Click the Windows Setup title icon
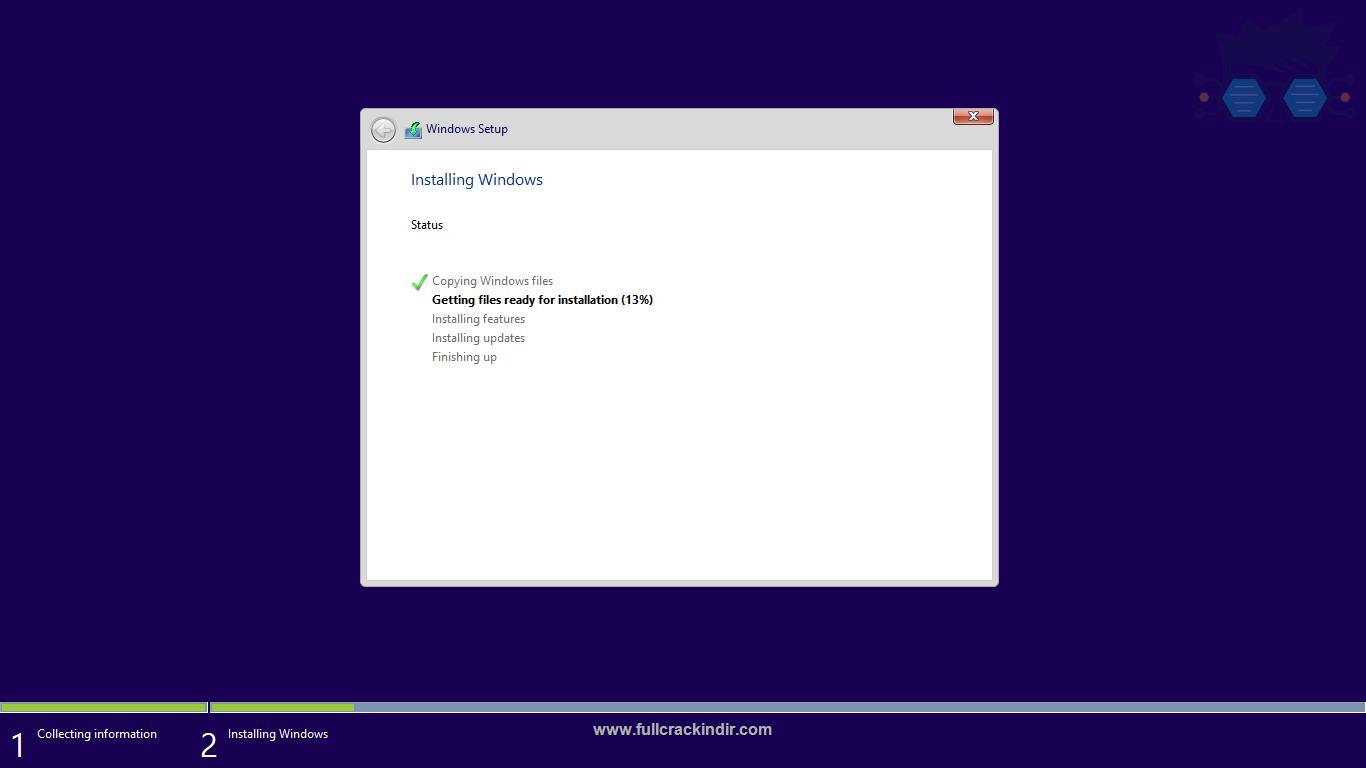1366x768 pixels. pyautogui.click(x=413, y=130)
